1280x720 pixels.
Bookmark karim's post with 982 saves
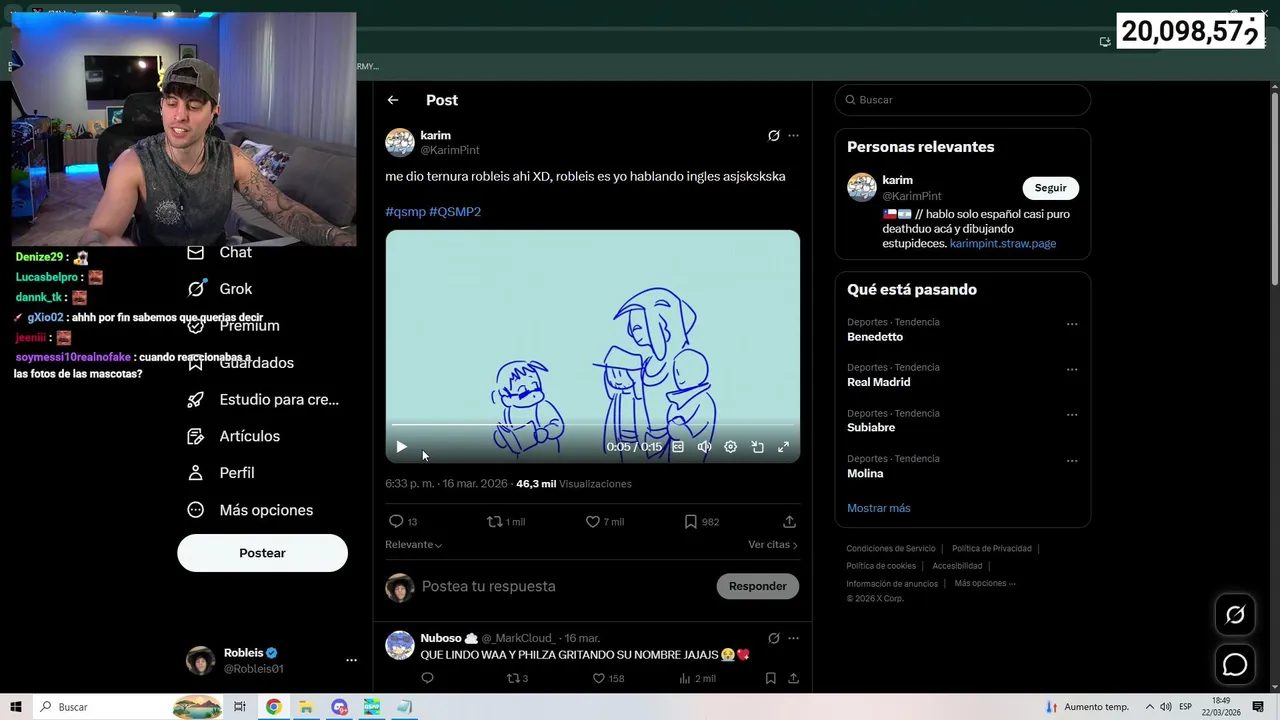[701, 522]
